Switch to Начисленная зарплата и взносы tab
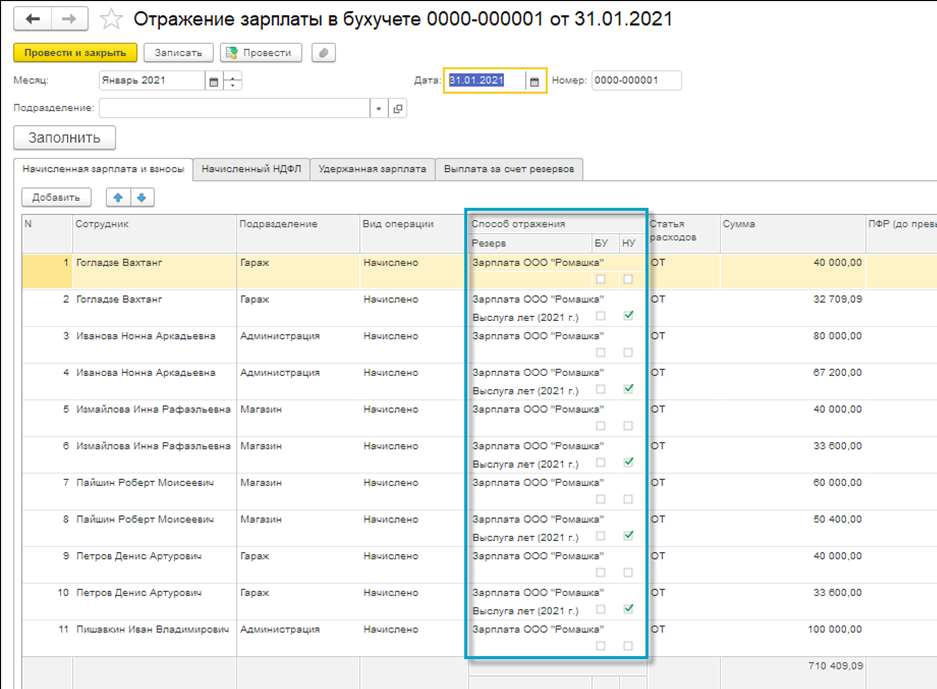937x689 pixels. [103, 169]
